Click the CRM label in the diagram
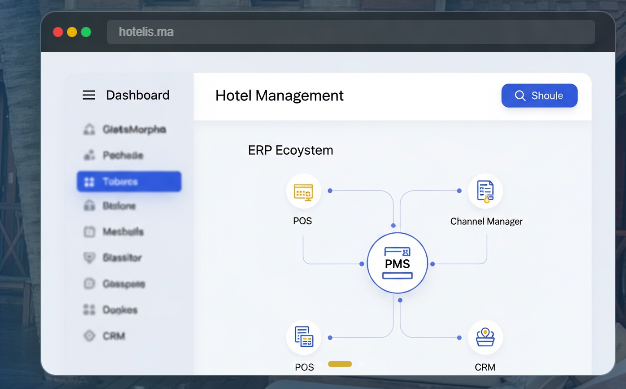Viewport: 626px width, 389px height. coord(485,367)
